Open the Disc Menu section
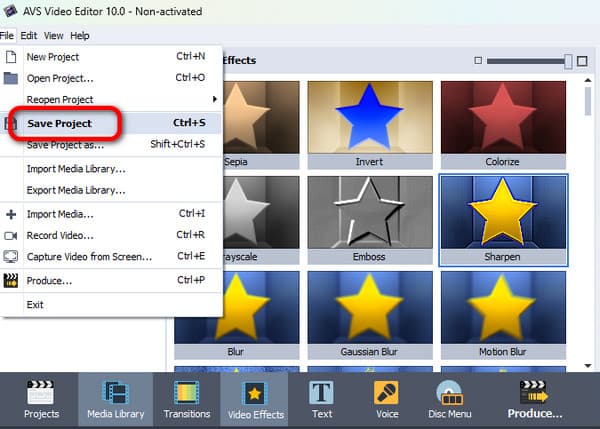The width and height of the screenshot is (600, 429). tap(450, 399)
